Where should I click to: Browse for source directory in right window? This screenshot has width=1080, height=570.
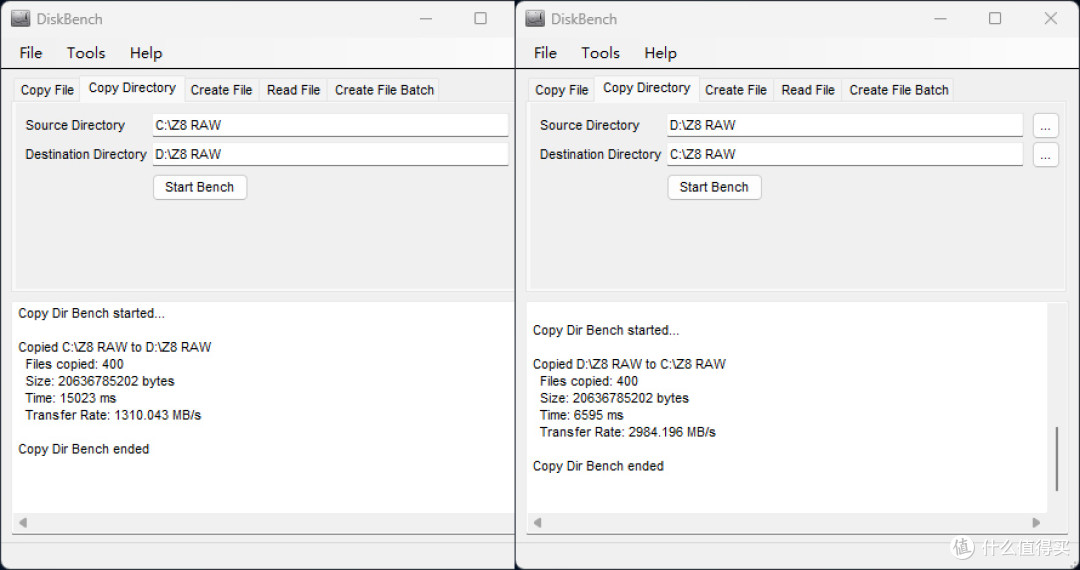pyautogui.click(x=1046, y=126)
